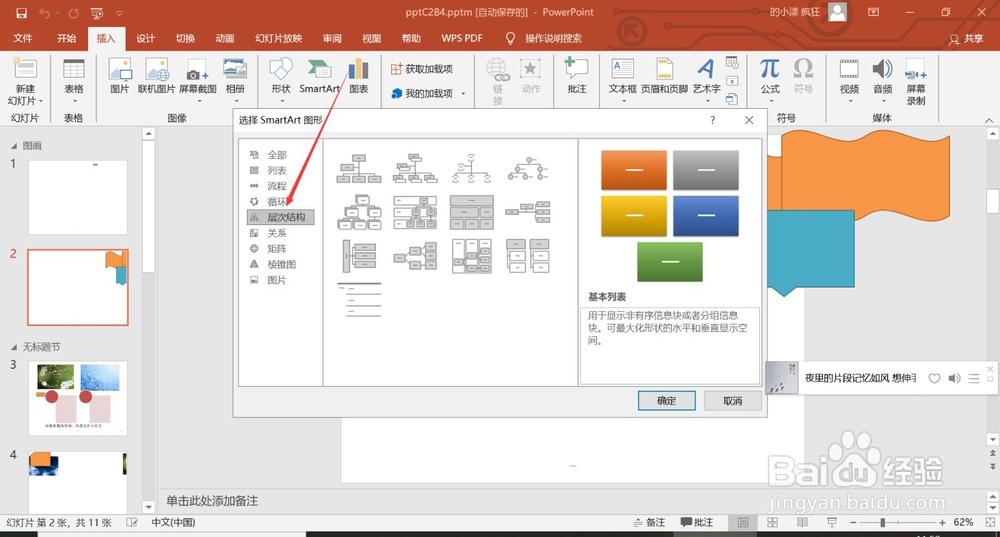This screenshot has height=537, width=1000.
Task: Switch to Home (开始) tab
Action: click(x=66, y=38)
